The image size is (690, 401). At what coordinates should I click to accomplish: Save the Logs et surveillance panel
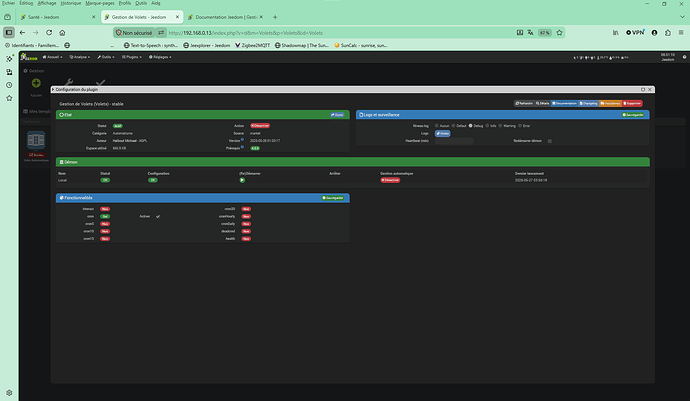pos(633,115)
